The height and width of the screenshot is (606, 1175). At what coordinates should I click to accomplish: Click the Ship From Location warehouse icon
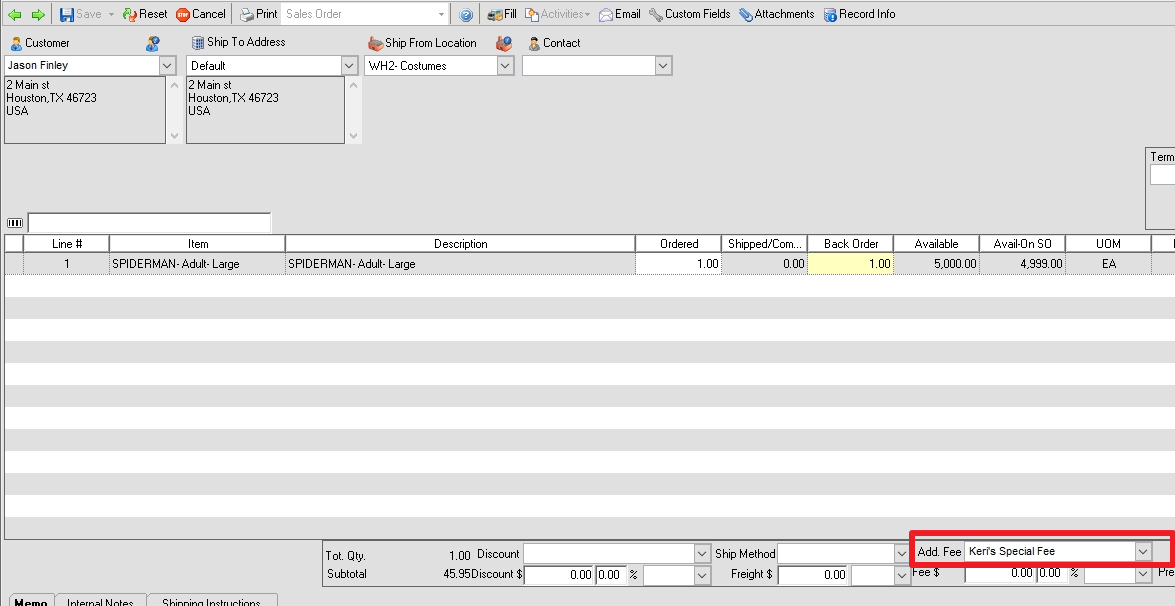pos(375,43)
